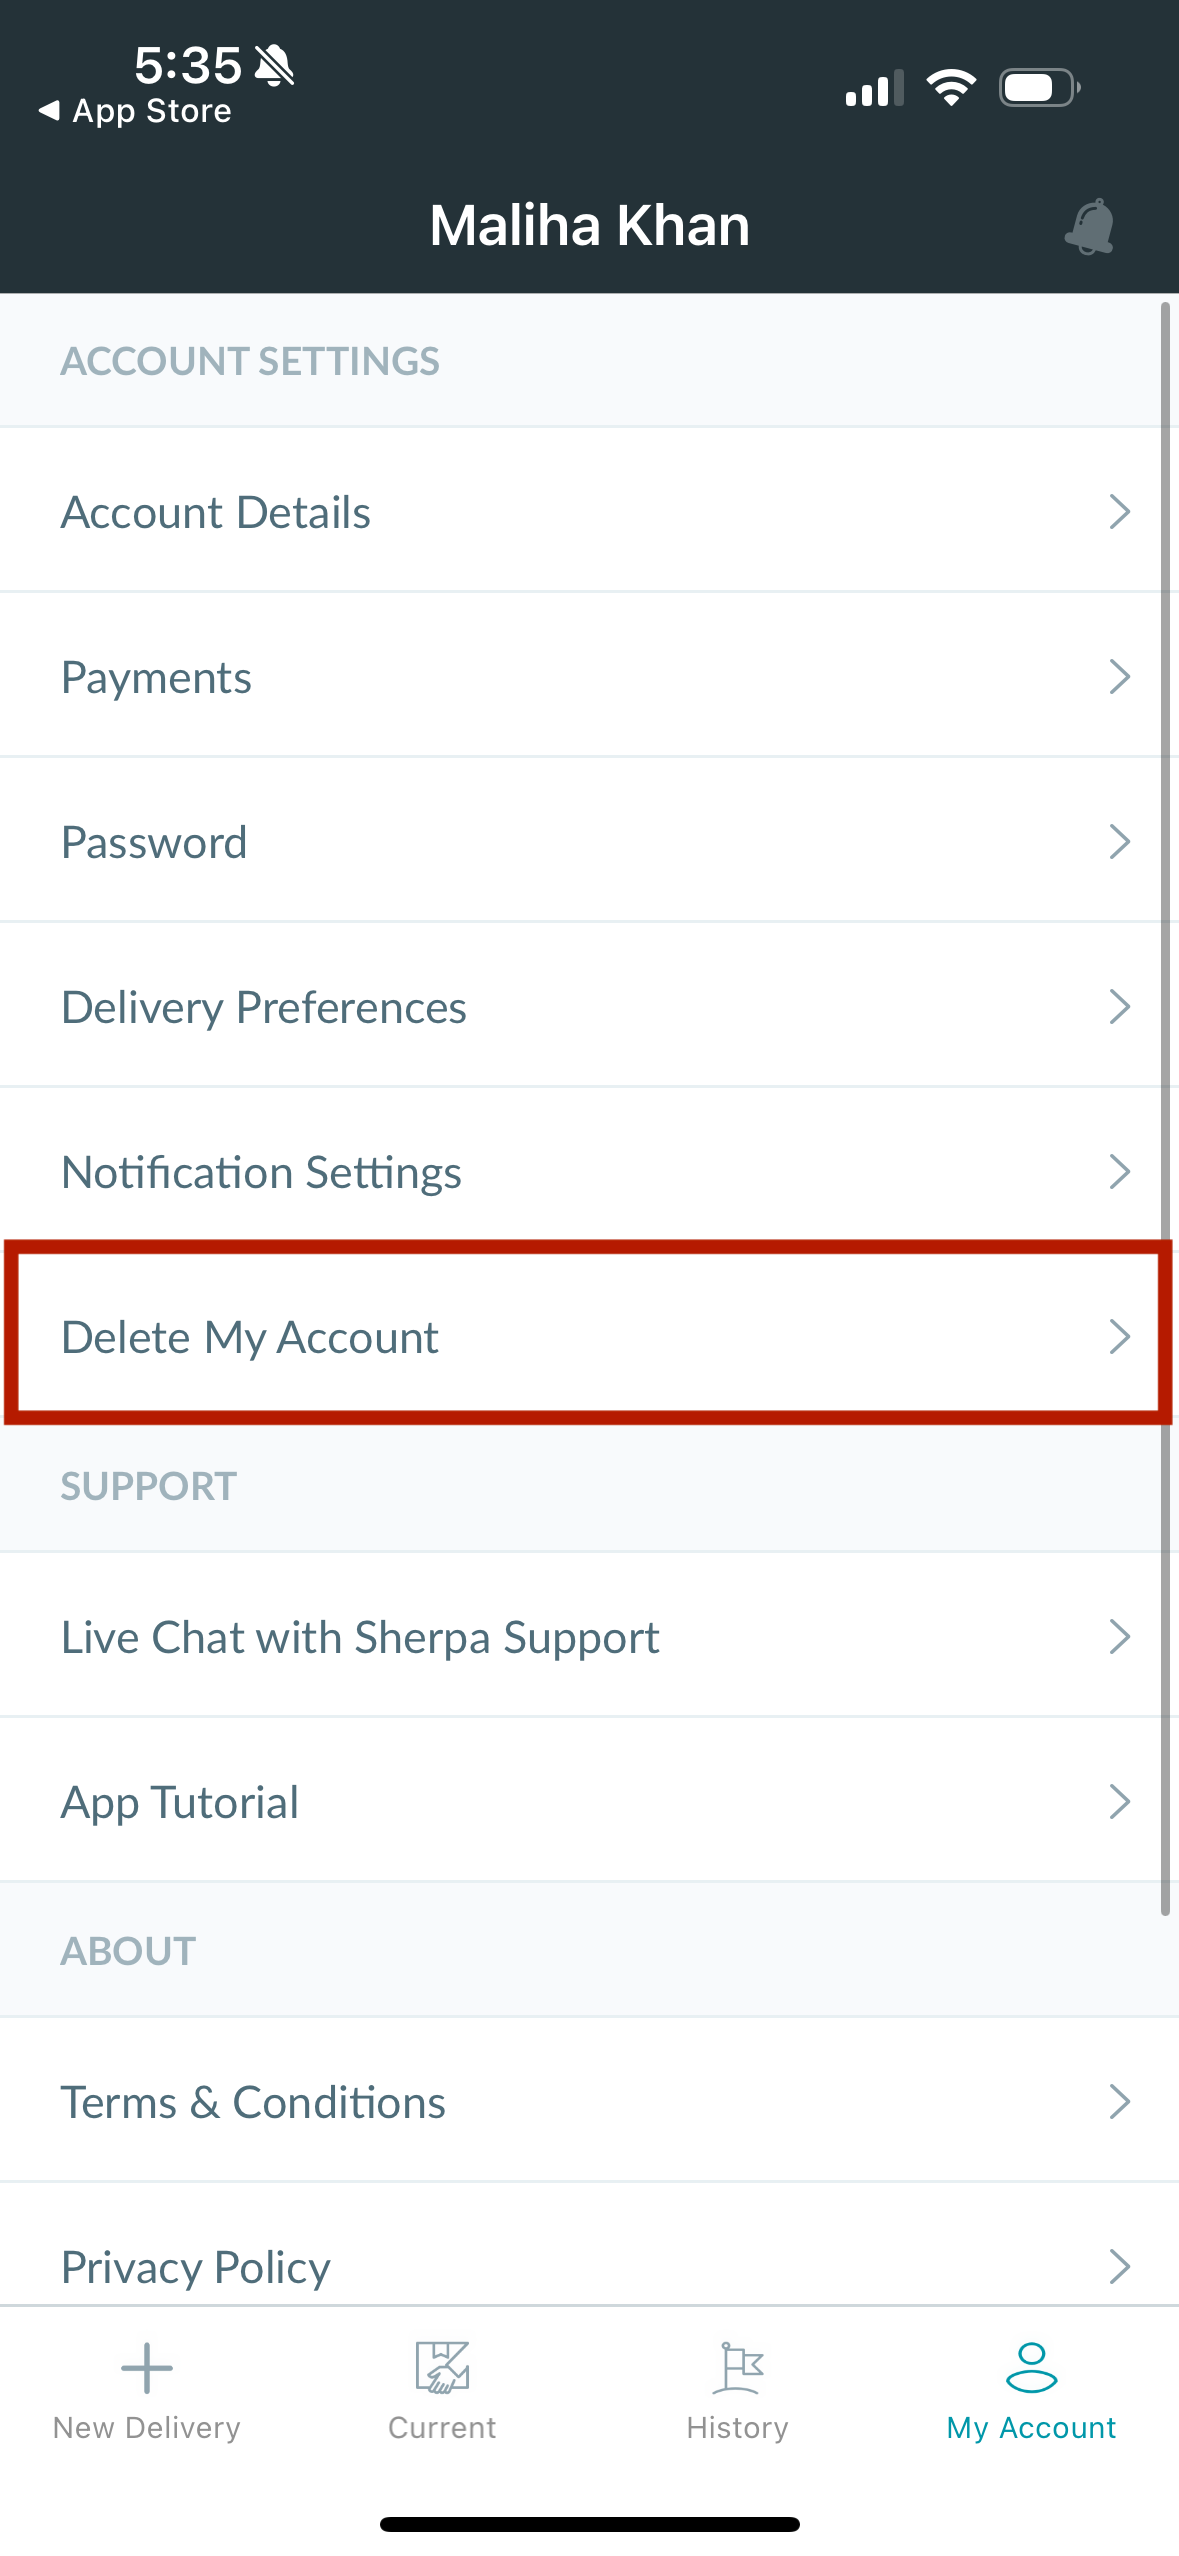Open the Current deliveries handshake icon
Viewport: 1179px width, 2556px height.
tap(442, 2367)
